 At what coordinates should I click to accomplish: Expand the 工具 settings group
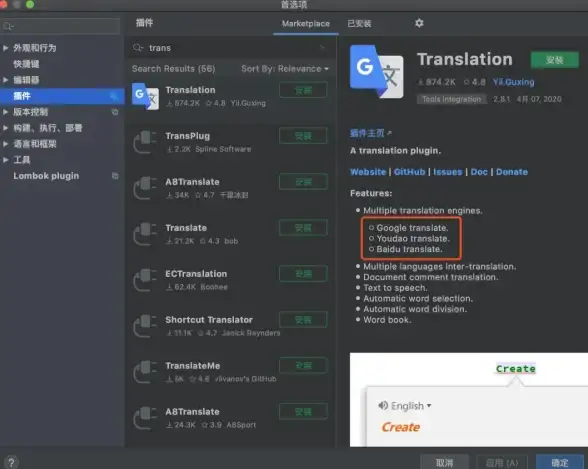tap(5, 160)
